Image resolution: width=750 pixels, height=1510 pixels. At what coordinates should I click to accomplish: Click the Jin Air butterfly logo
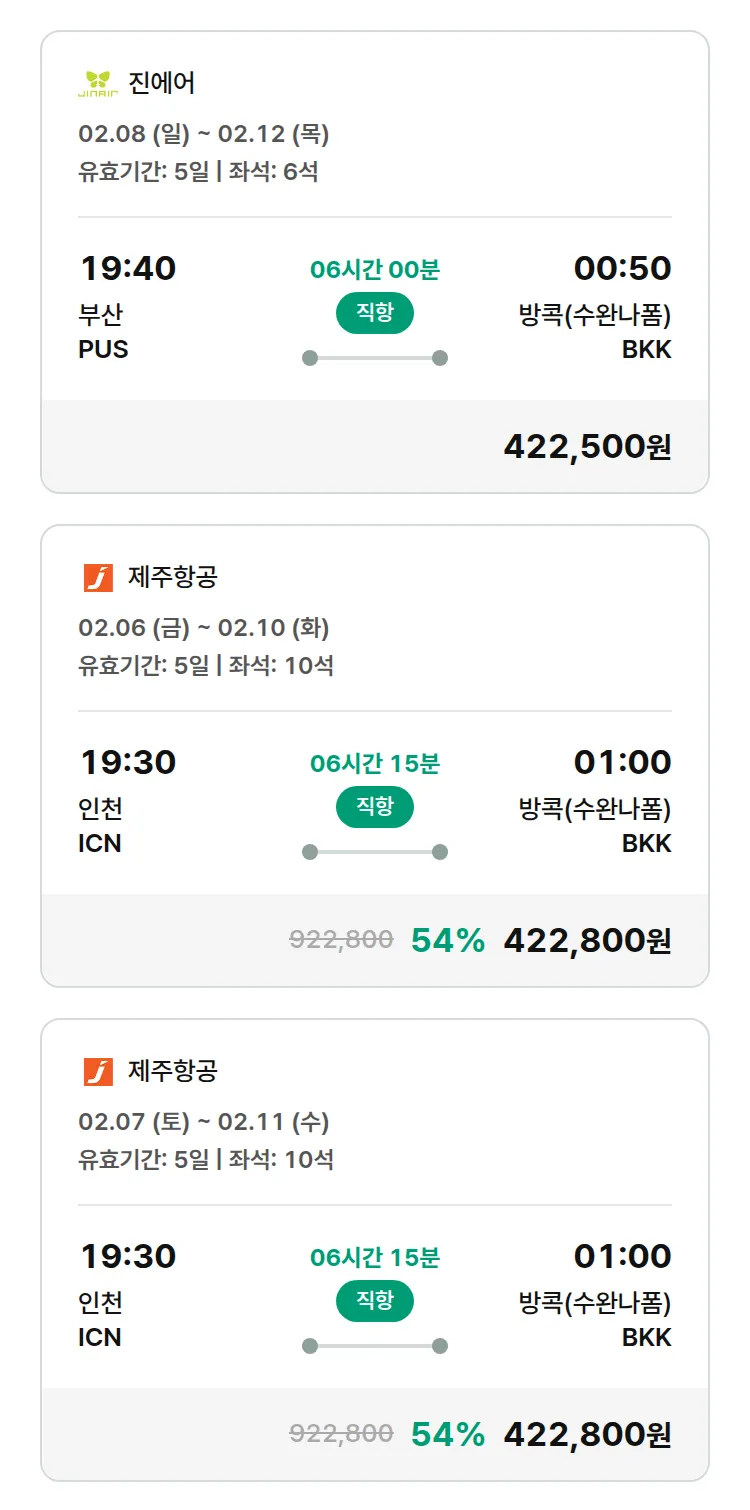tap(98, 83)
